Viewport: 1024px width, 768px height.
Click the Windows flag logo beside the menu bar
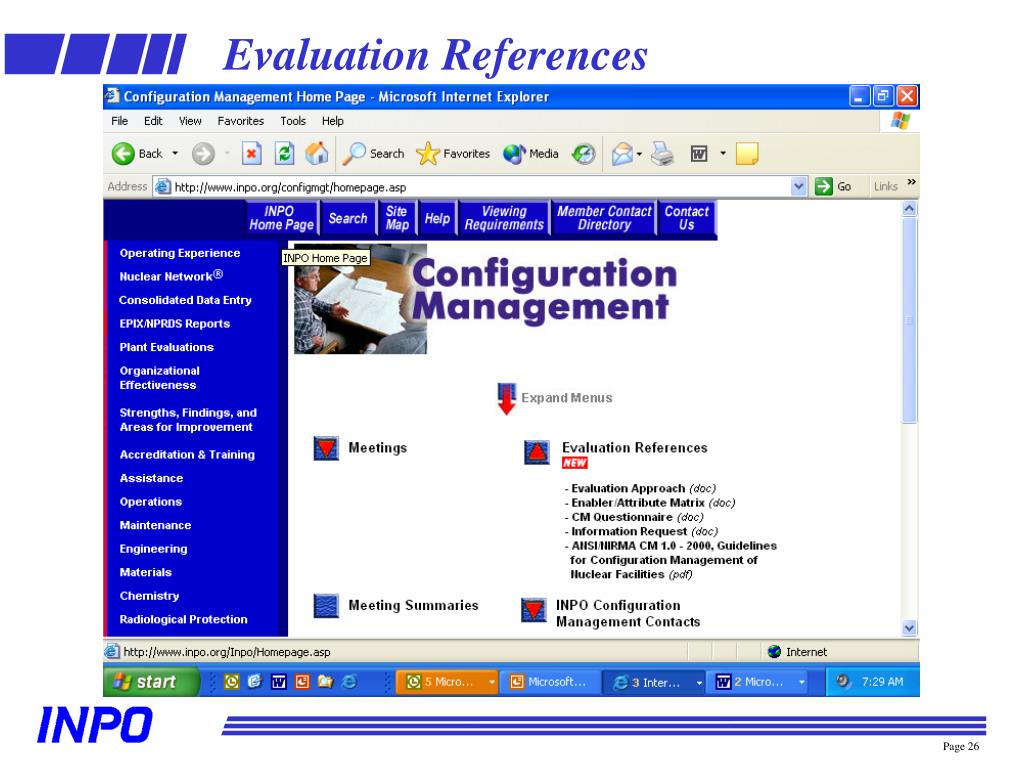click(x=900, y=121)
